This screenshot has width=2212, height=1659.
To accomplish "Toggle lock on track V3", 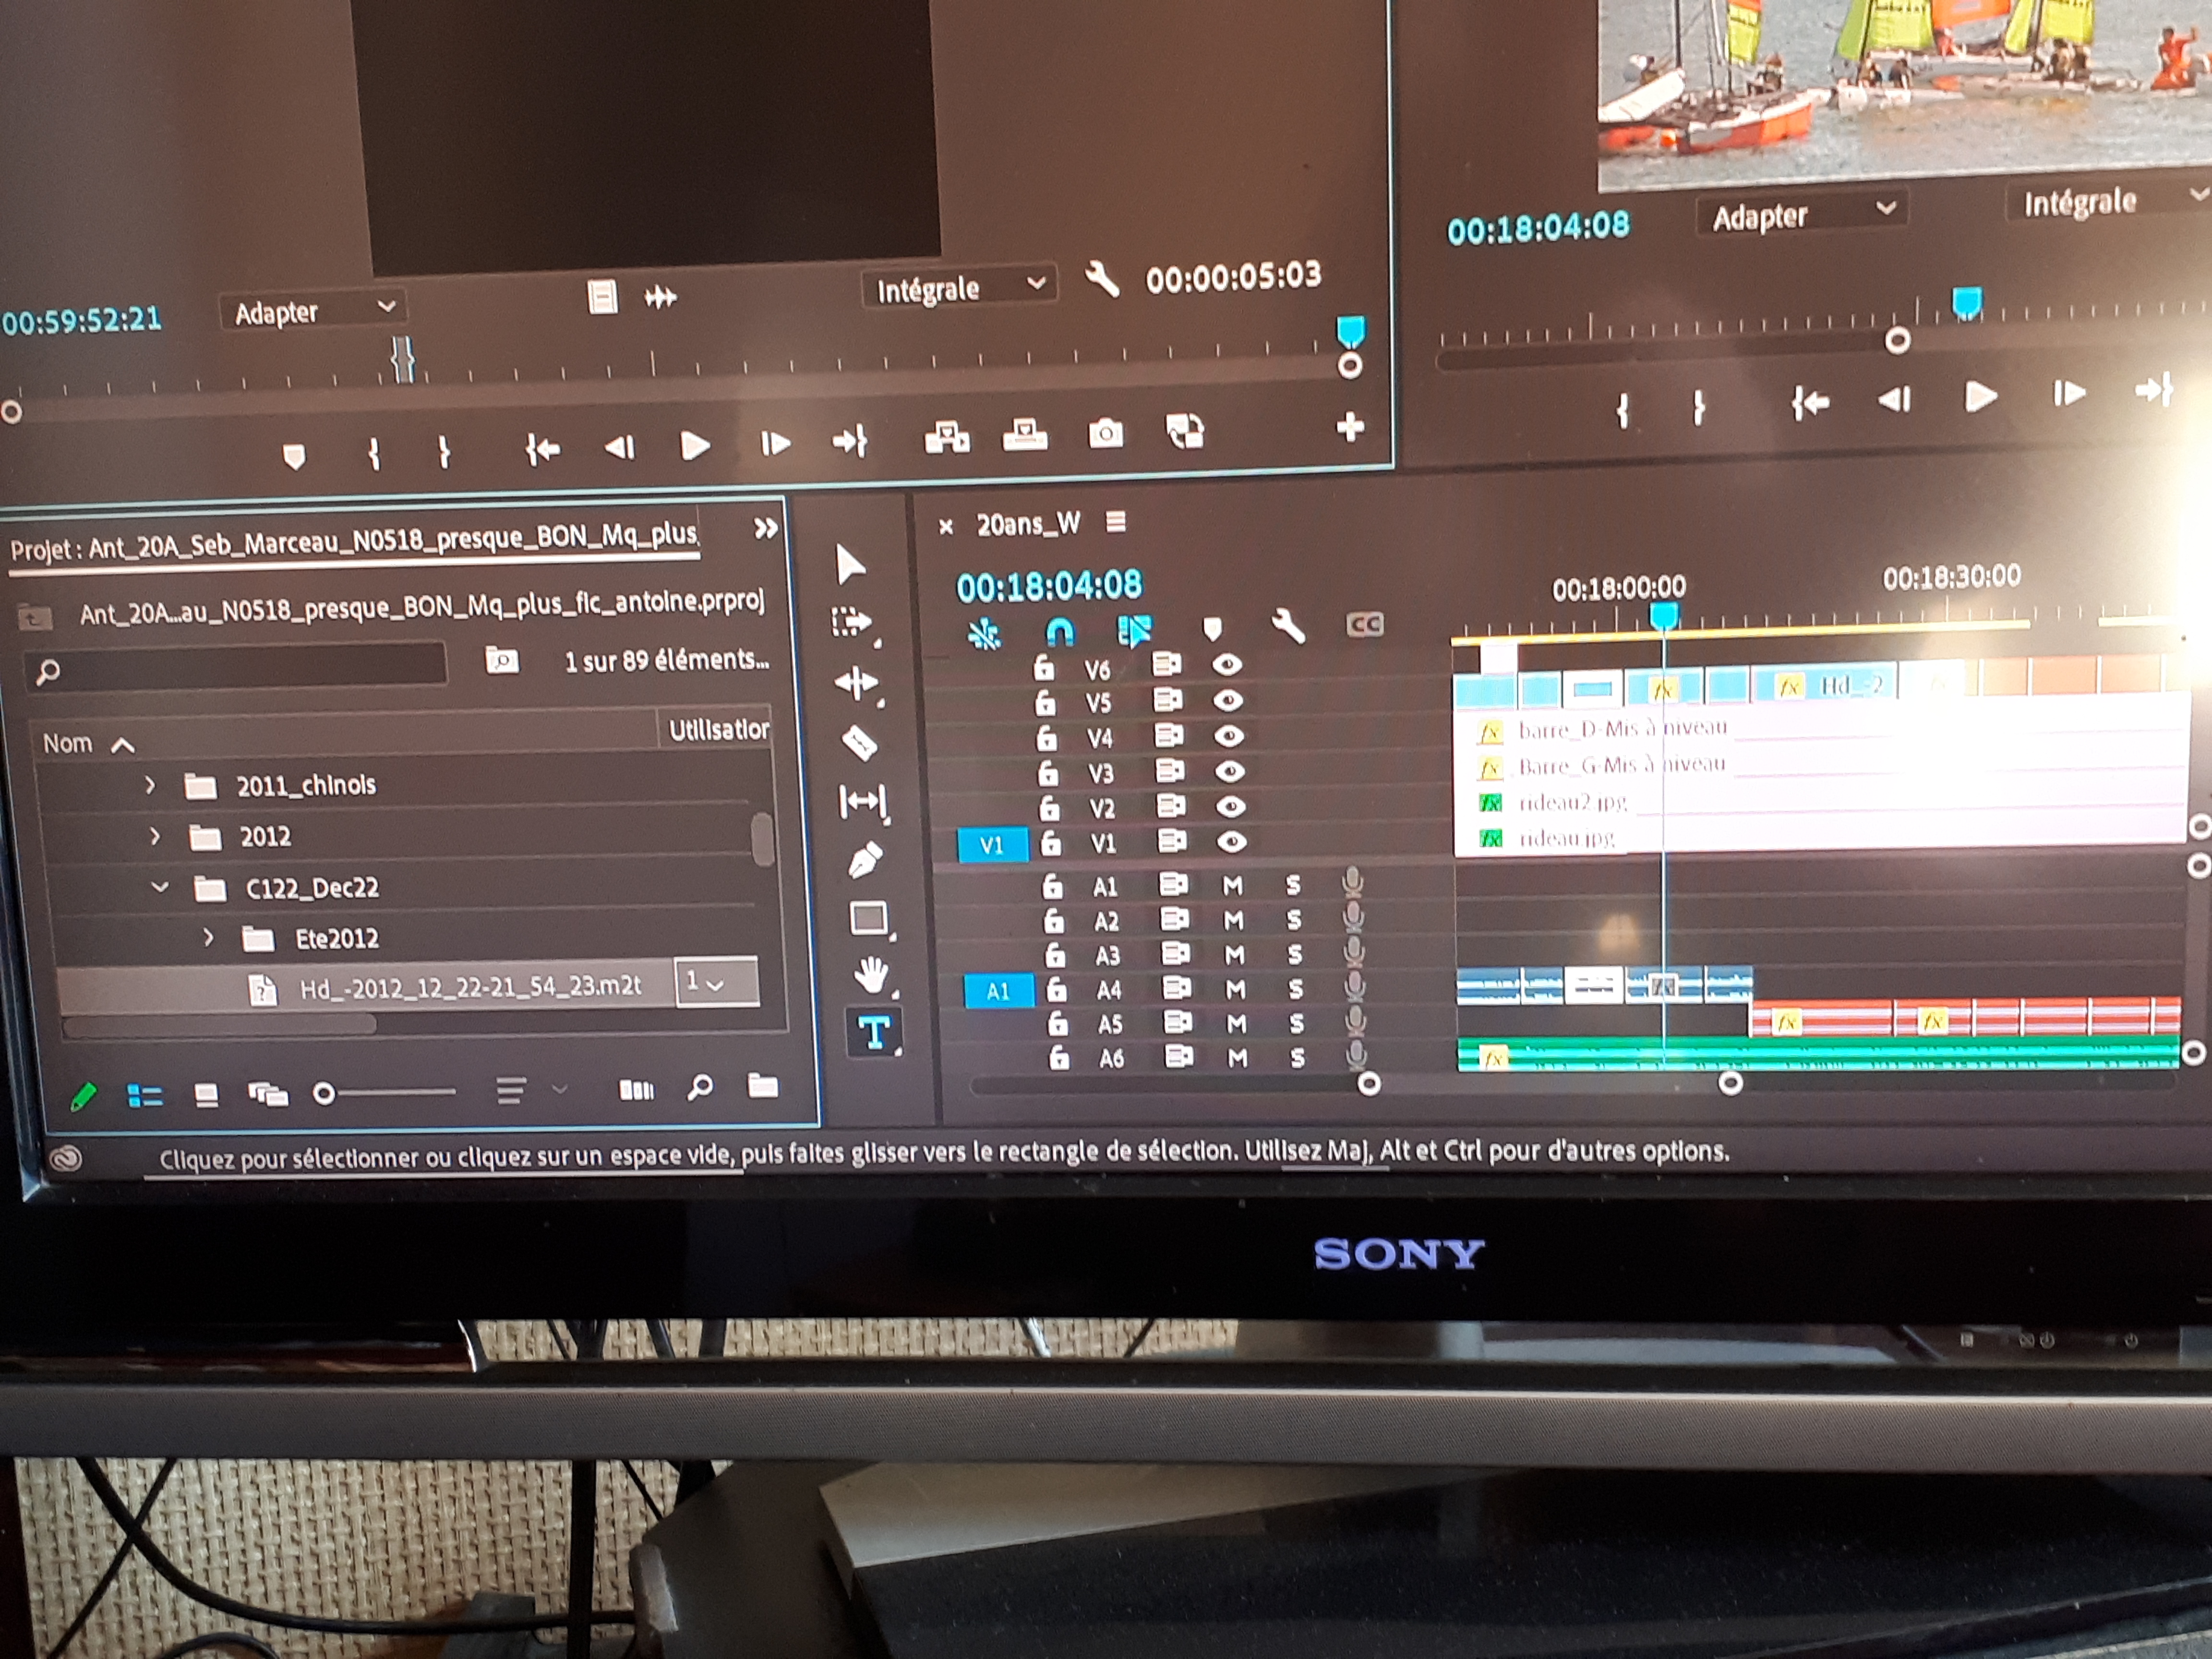I will 1048,773.
